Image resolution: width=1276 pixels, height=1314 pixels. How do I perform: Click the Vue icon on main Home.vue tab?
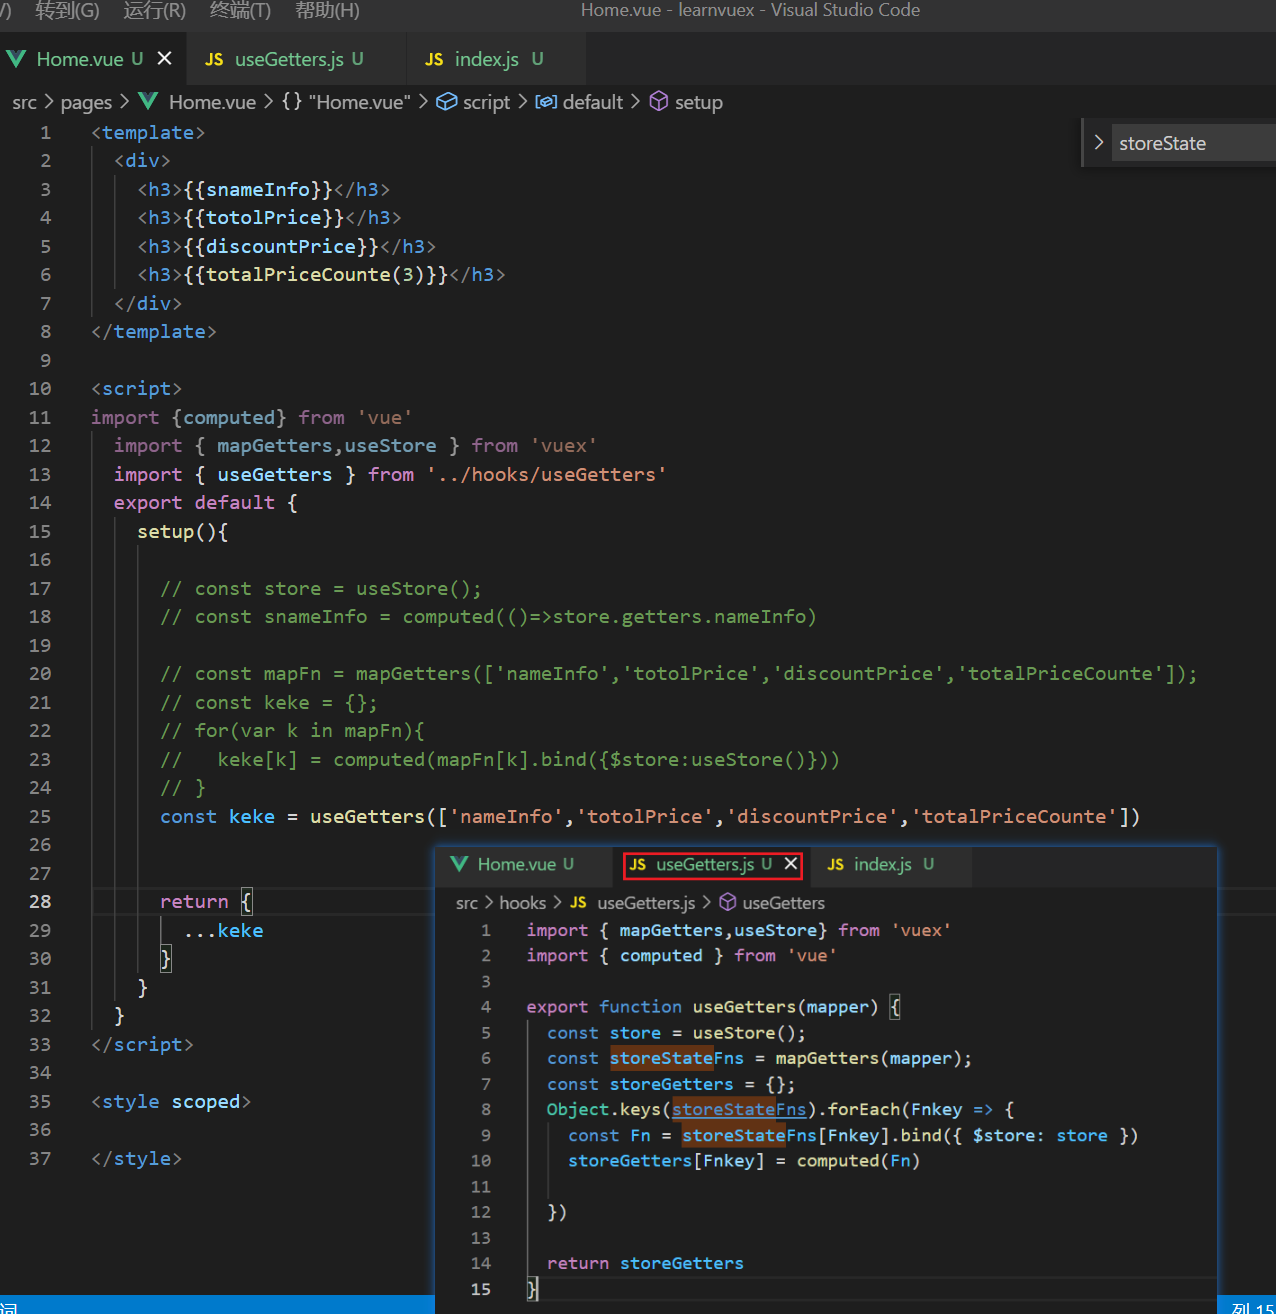coord(16,59)
